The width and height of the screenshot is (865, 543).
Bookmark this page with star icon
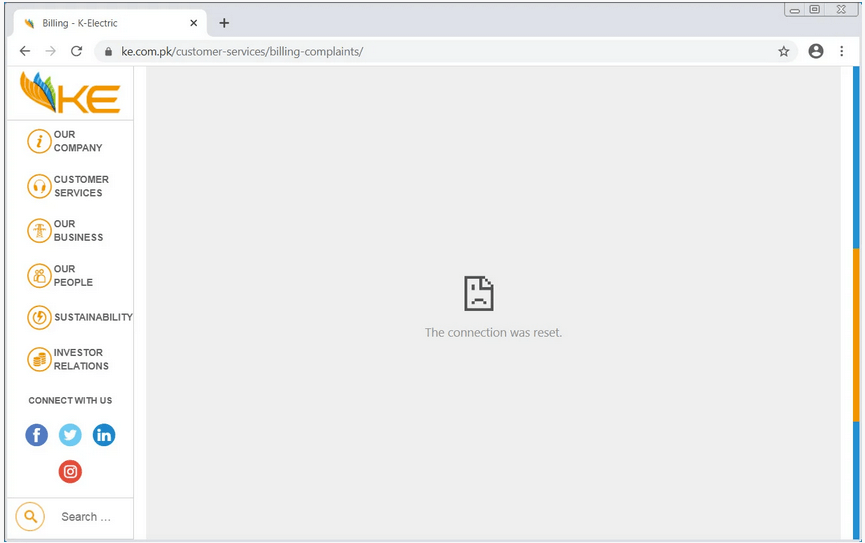coord(784,51)
